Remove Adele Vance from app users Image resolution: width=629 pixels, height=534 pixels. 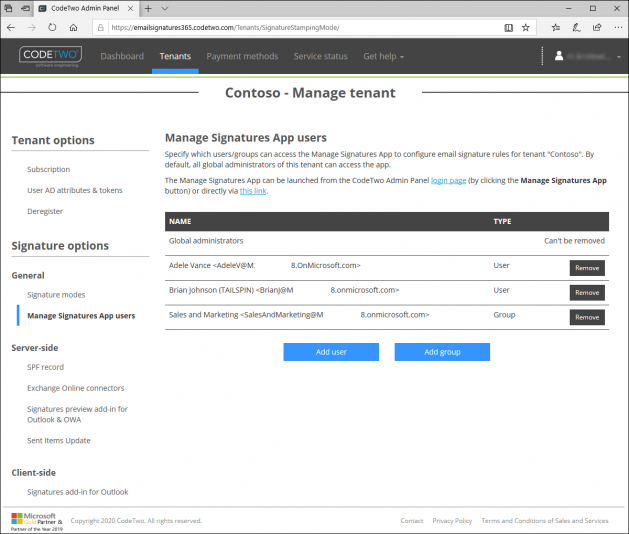click(x=587, y=268)
